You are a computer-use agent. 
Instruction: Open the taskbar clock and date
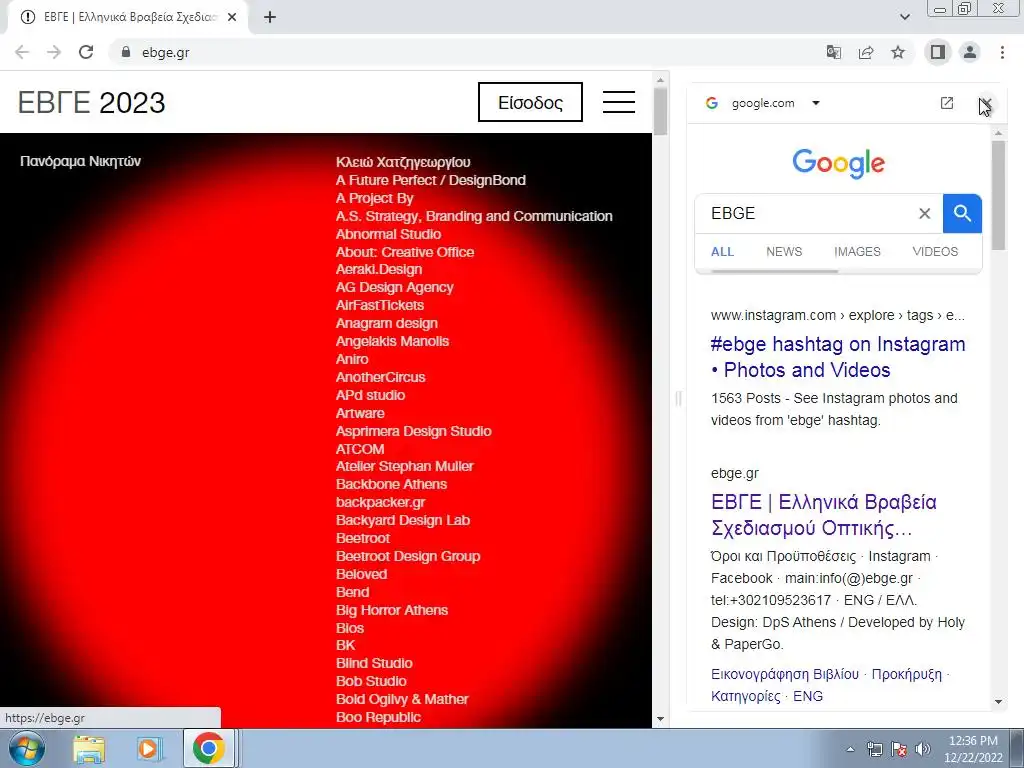973,749
